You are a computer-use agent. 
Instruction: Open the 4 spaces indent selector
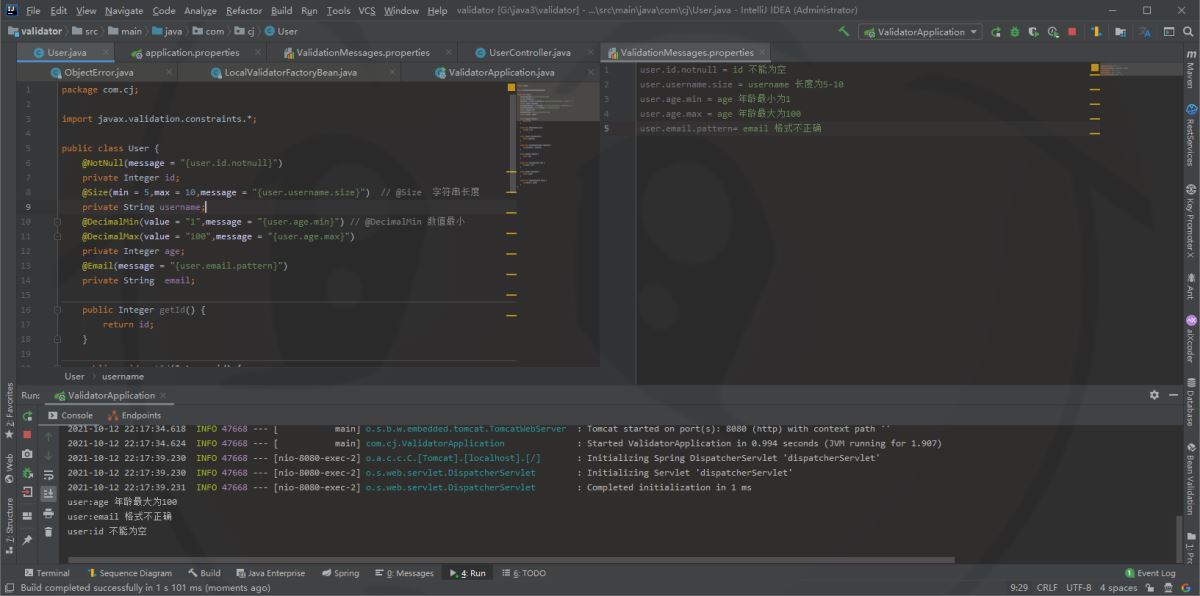1118,588
